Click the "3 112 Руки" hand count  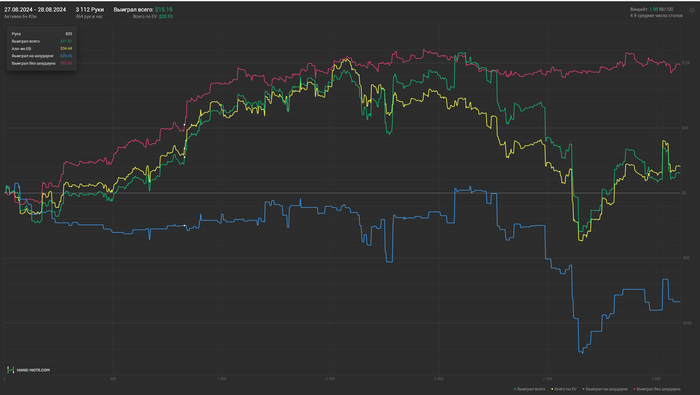[x=90, y=9]
